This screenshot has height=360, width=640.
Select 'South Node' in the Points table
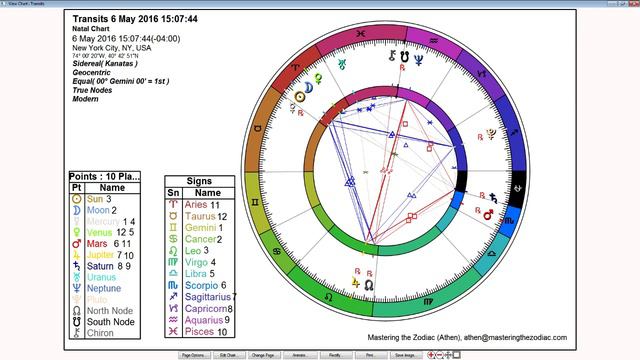[111, 322]
